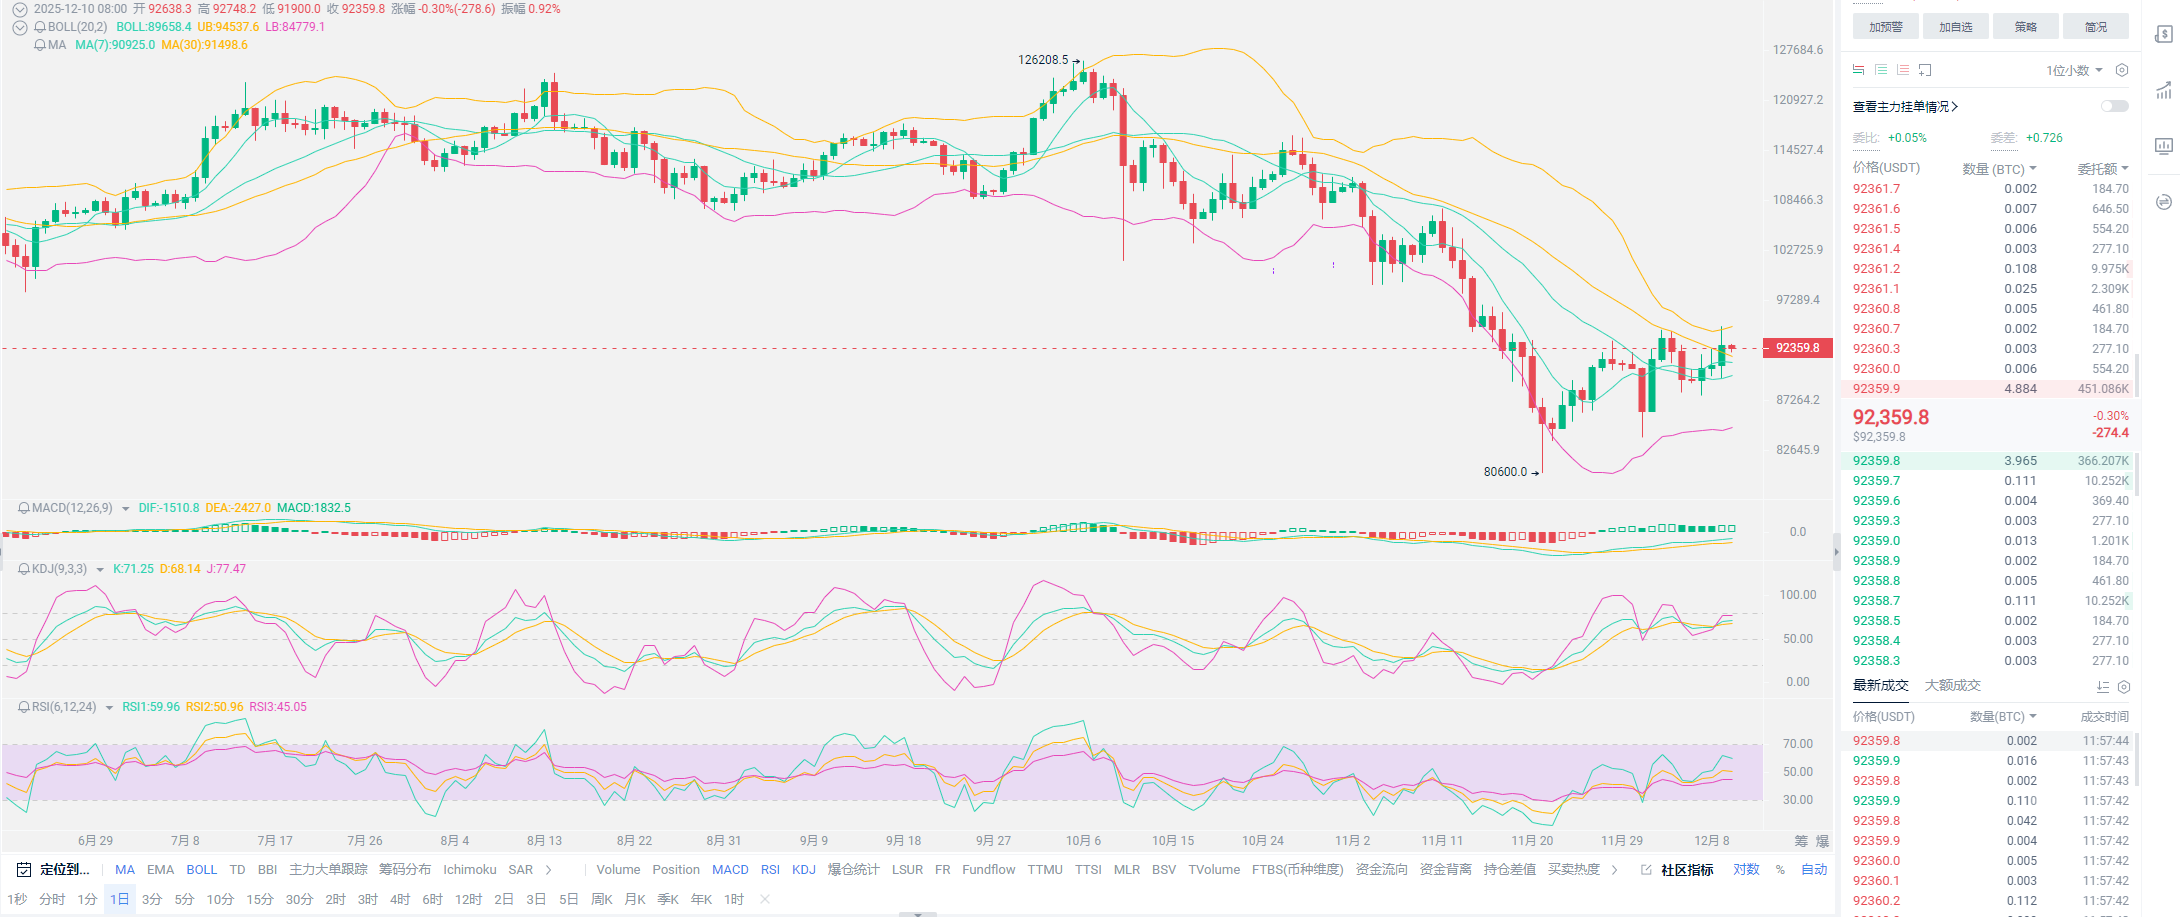Click the 加预警 button

(1885, 27)
